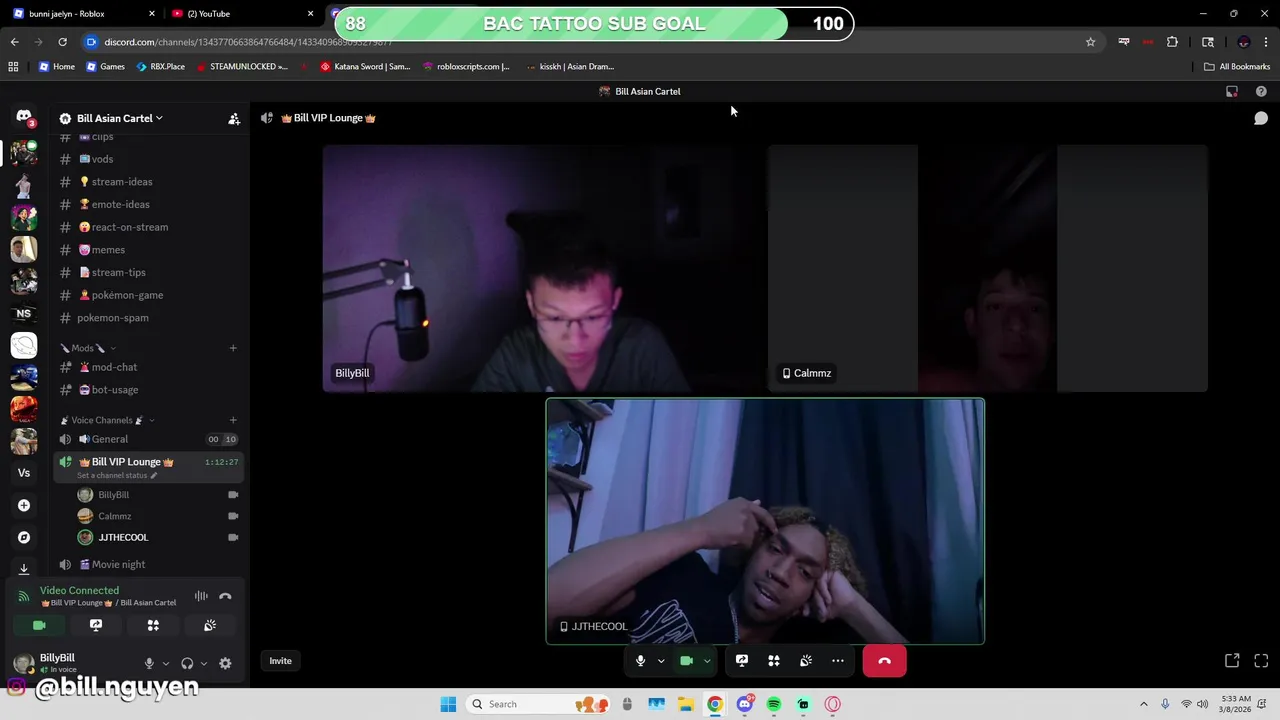Disconnect using the voice panel hang-up icon
The width and height of the screenshot is (1280, 720).
point(225,596)
